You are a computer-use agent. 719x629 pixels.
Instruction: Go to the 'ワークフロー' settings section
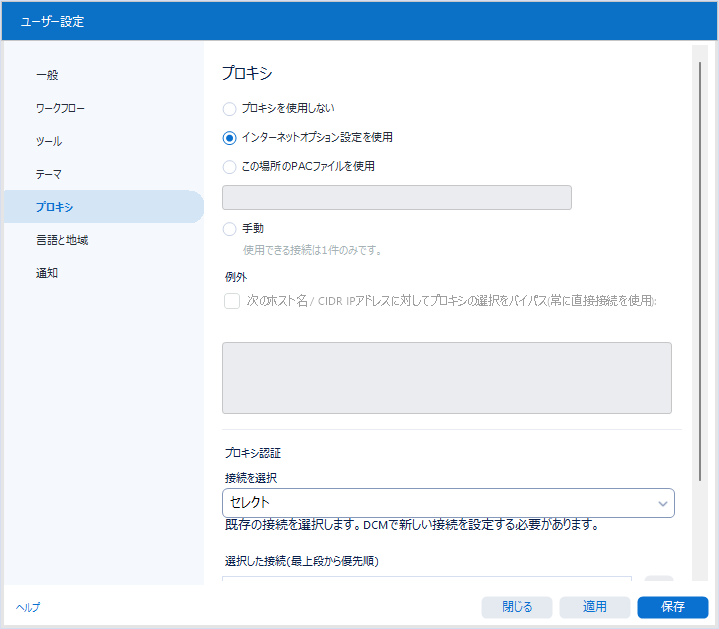coord(62,108)
